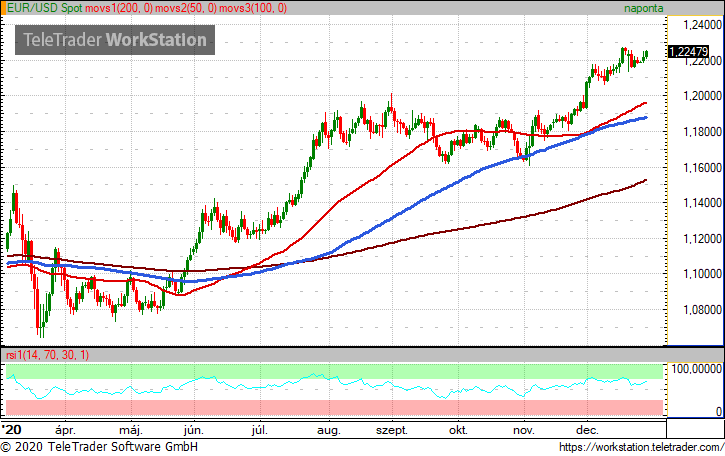Click the máj. month label
The width and height of the screenshot is (725, 456).
pyautogui.click(x=131, y=431)
